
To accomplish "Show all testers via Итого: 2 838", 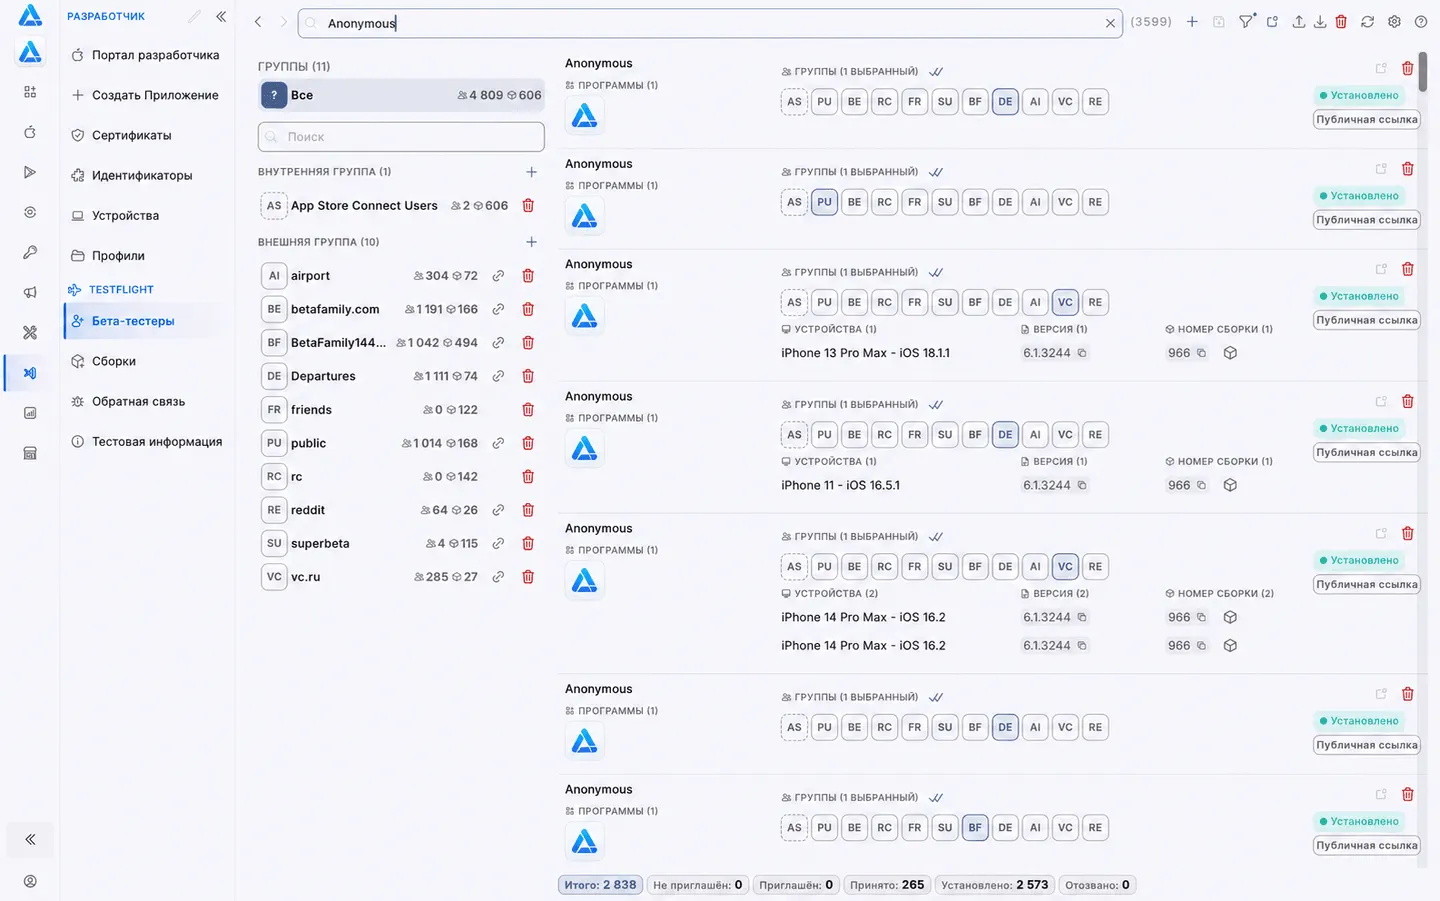I will (600, 885).
